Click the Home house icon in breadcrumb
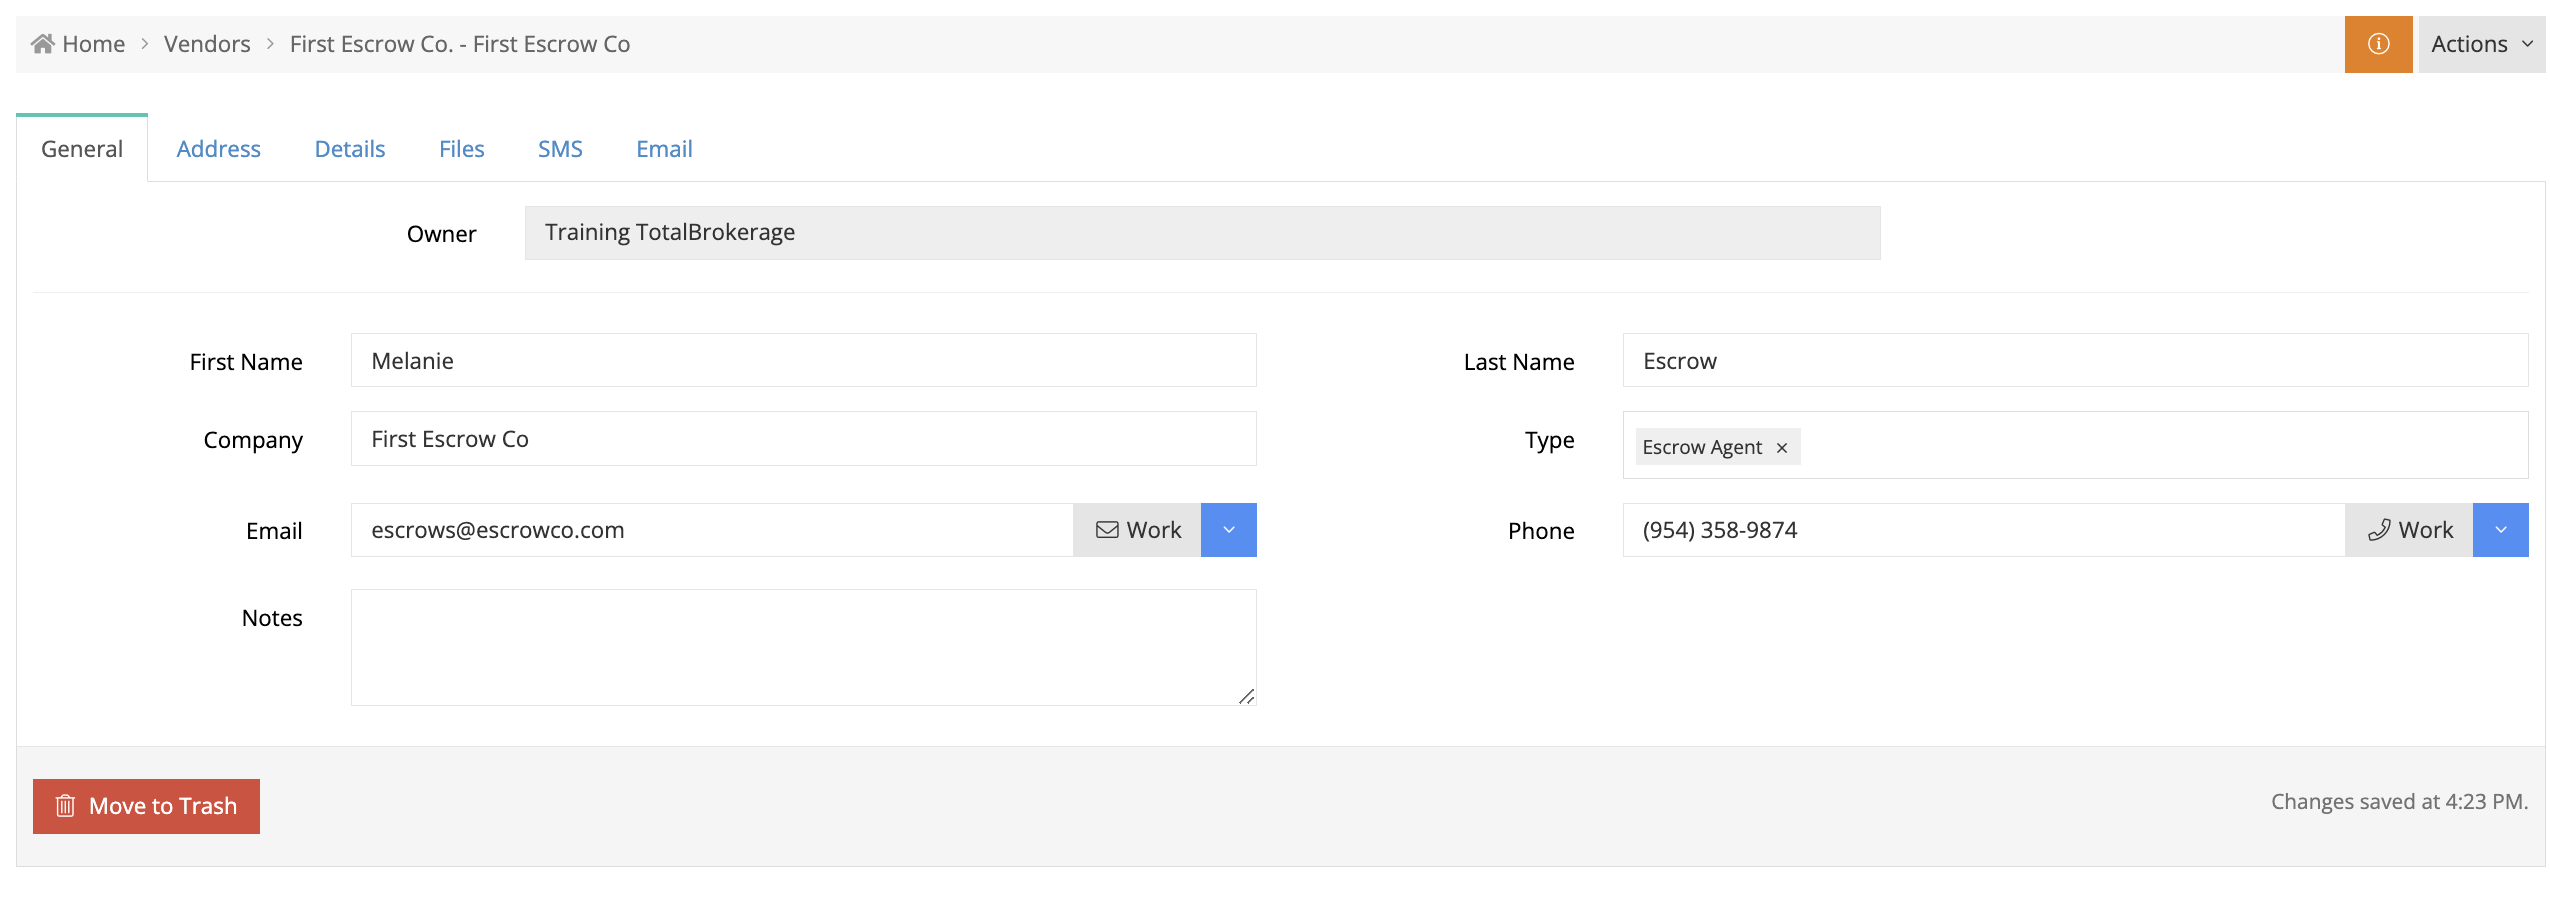This screenshot has height=912, width=2550. [x=42, y=44]
